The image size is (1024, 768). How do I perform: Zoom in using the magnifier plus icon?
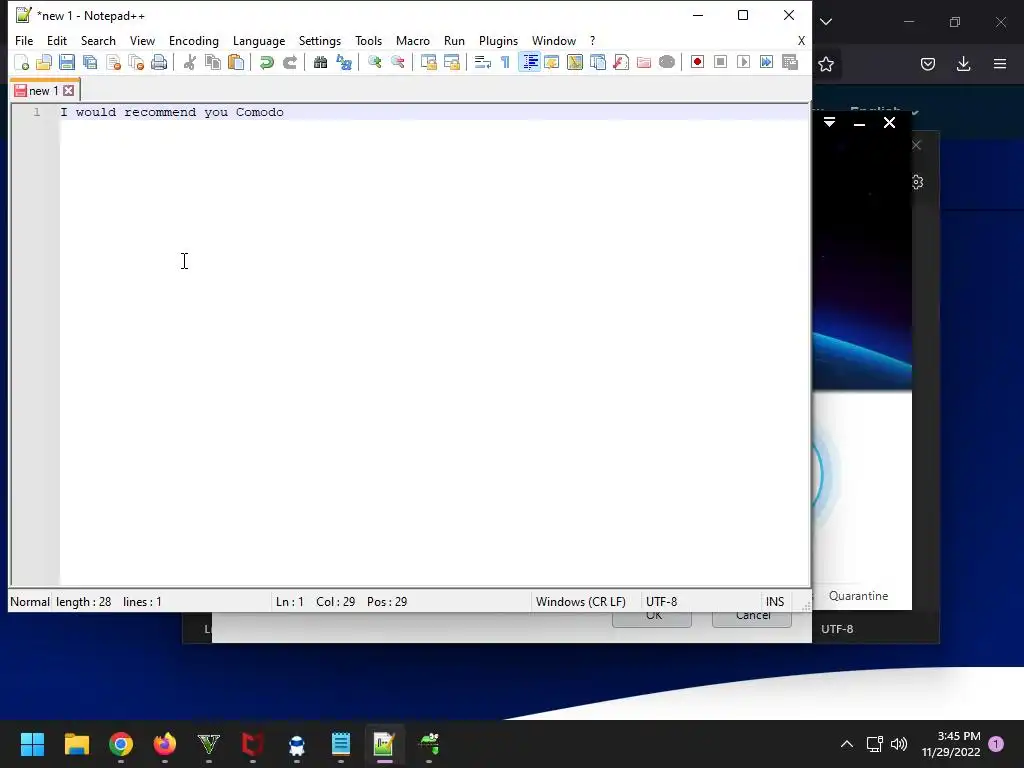click(x=374, y=62)
